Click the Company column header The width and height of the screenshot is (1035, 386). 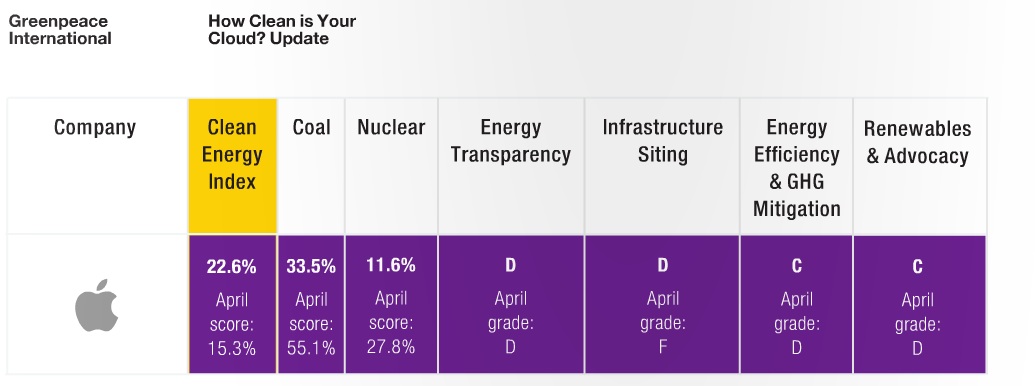(x=95, y=127)
